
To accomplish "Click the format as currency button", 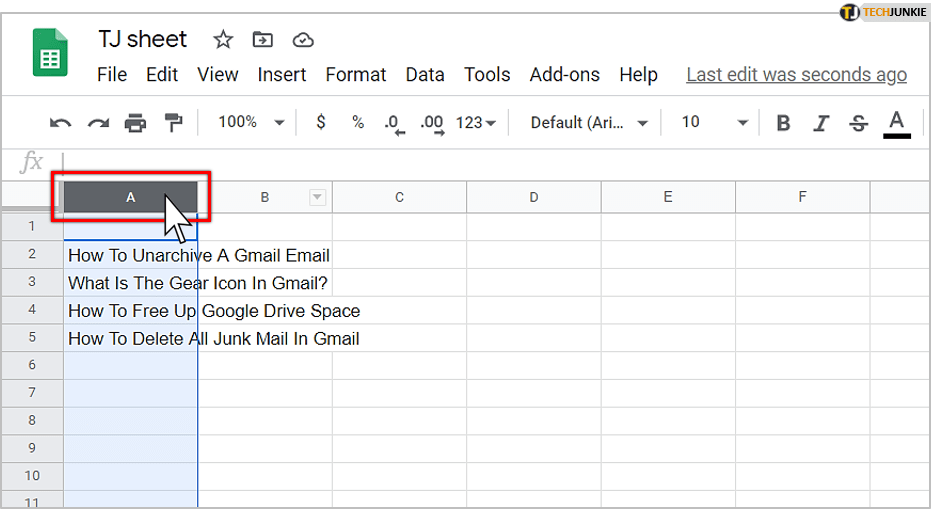I will [320, 122].
